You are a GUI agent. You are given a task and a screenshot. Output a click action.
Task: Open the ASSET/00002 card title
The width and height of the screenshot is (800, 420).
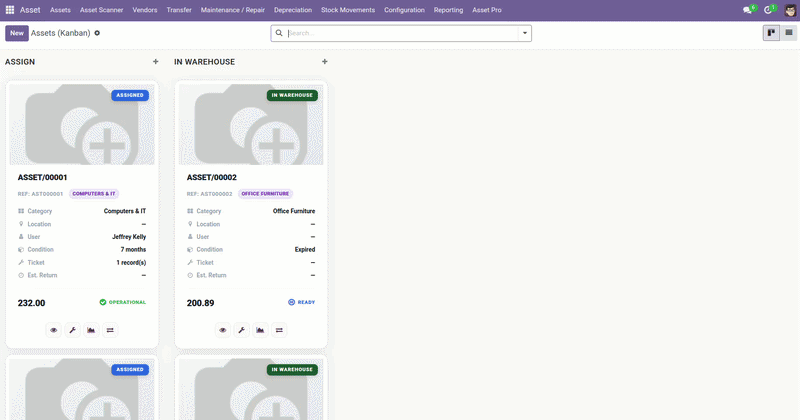(x=212, y=178)
